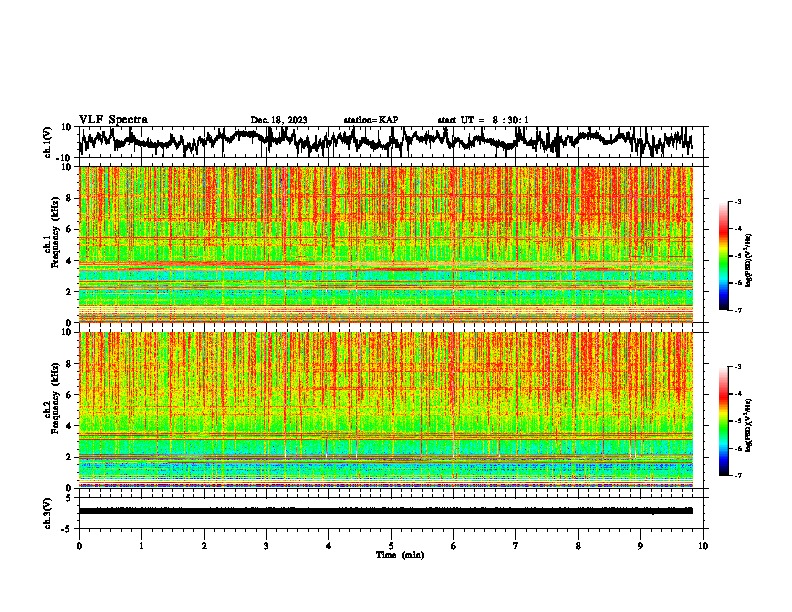This screenshot has height=612, width=792.
Task: Click the "ch.1(V)" waveform axis label
Action: pos(48,142)
